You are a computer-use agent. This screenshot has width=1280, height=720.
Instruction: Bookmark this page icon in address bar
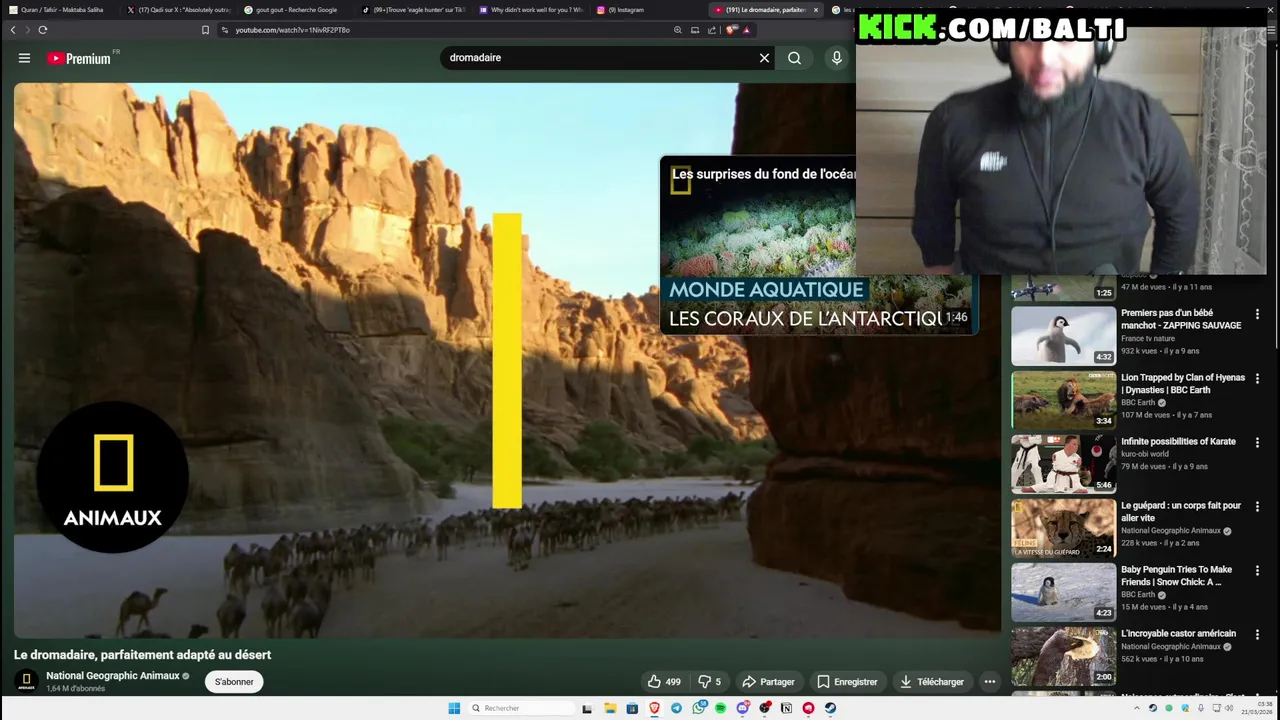(x=205, y=30)
